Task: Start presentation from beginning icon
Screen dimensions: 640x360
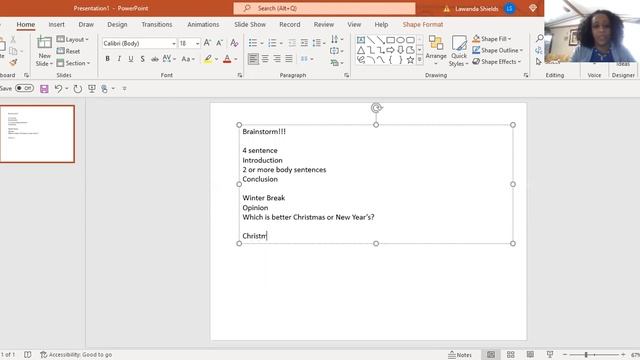Action: click(92, 89)
